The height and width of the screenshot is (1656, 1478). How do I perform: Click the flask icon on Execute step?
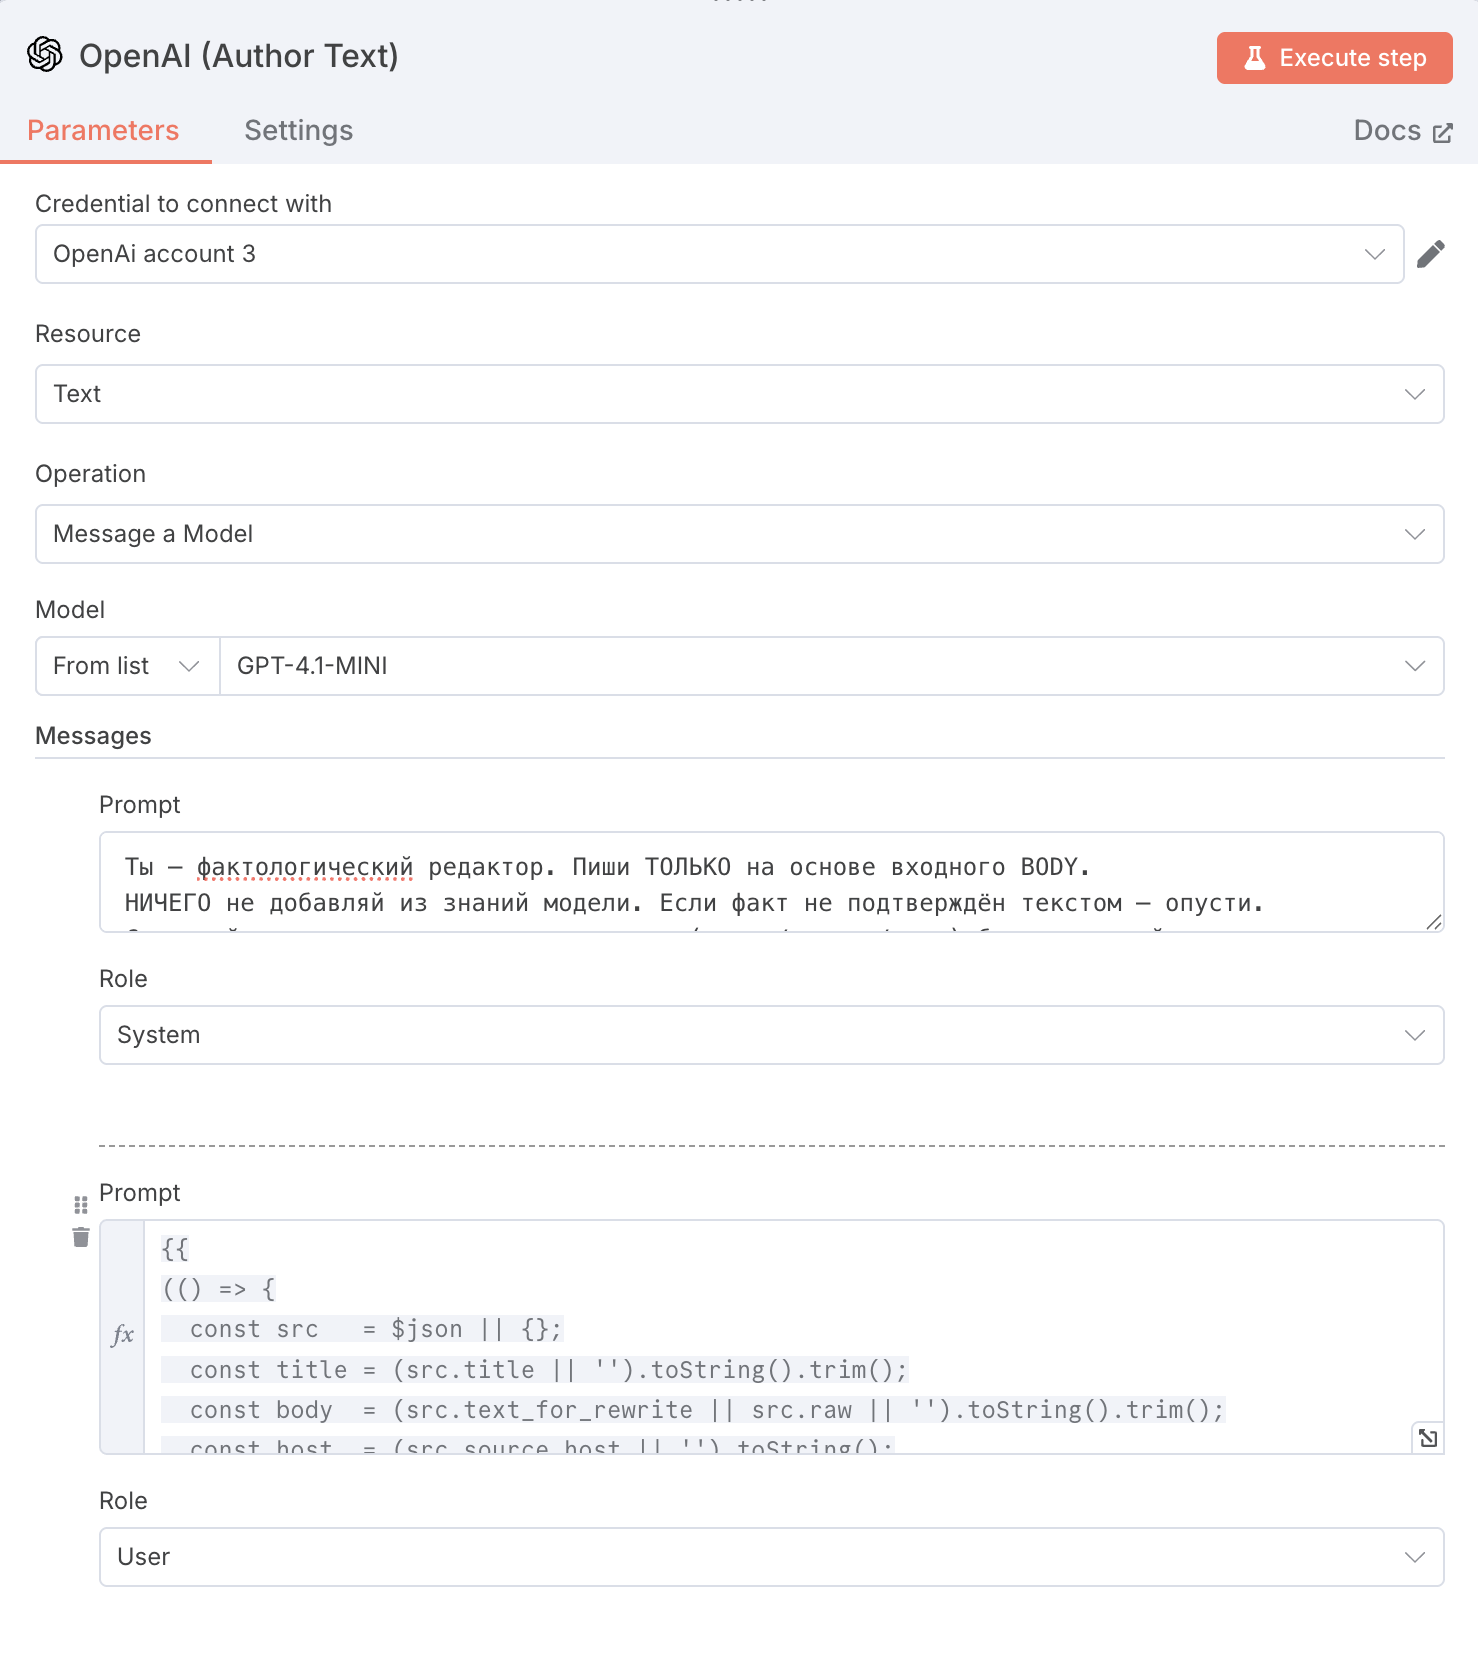[x=1254, y=58]
